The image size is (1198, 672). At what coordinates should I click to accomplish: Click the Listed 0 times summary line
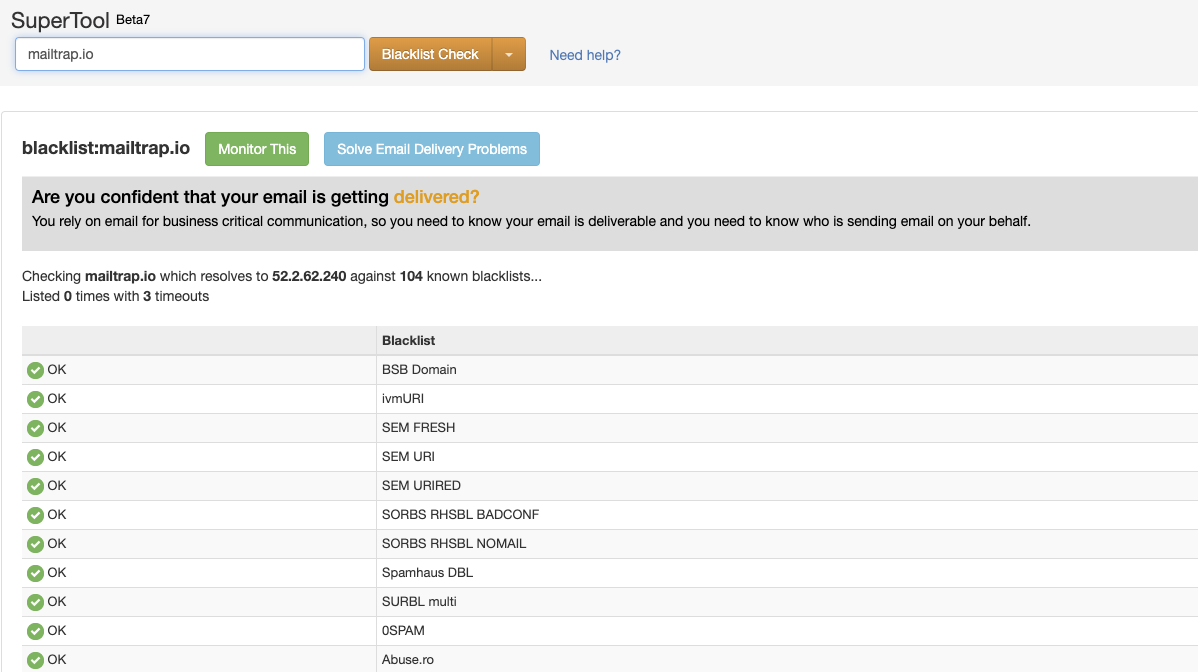(x=115, y=296)
